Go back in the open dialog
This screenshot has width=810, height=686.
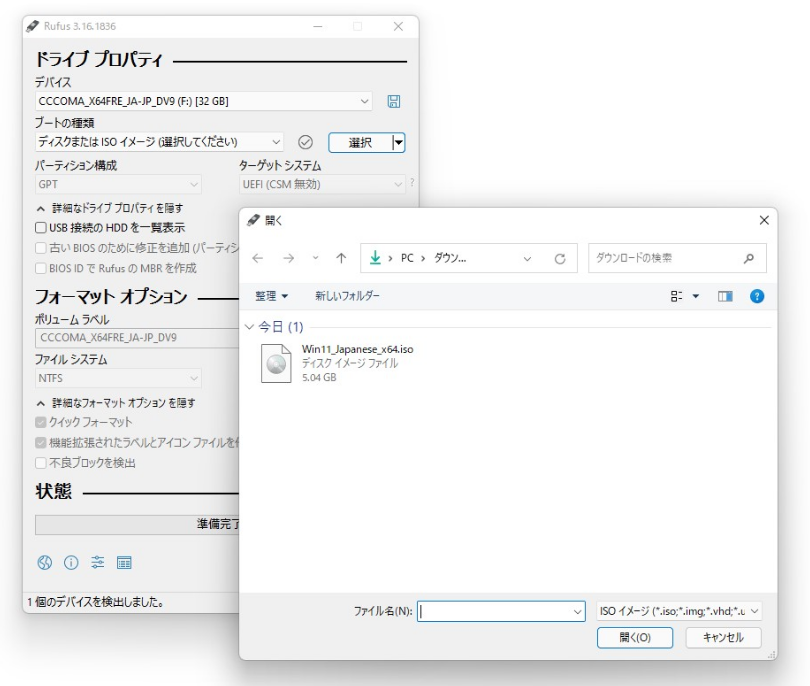coord(258,258)
